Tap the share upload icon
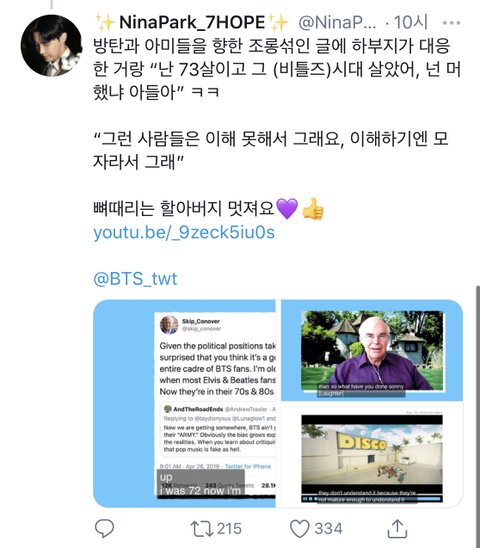The height and width of the screenshot is (548, 480). [397, 528]
